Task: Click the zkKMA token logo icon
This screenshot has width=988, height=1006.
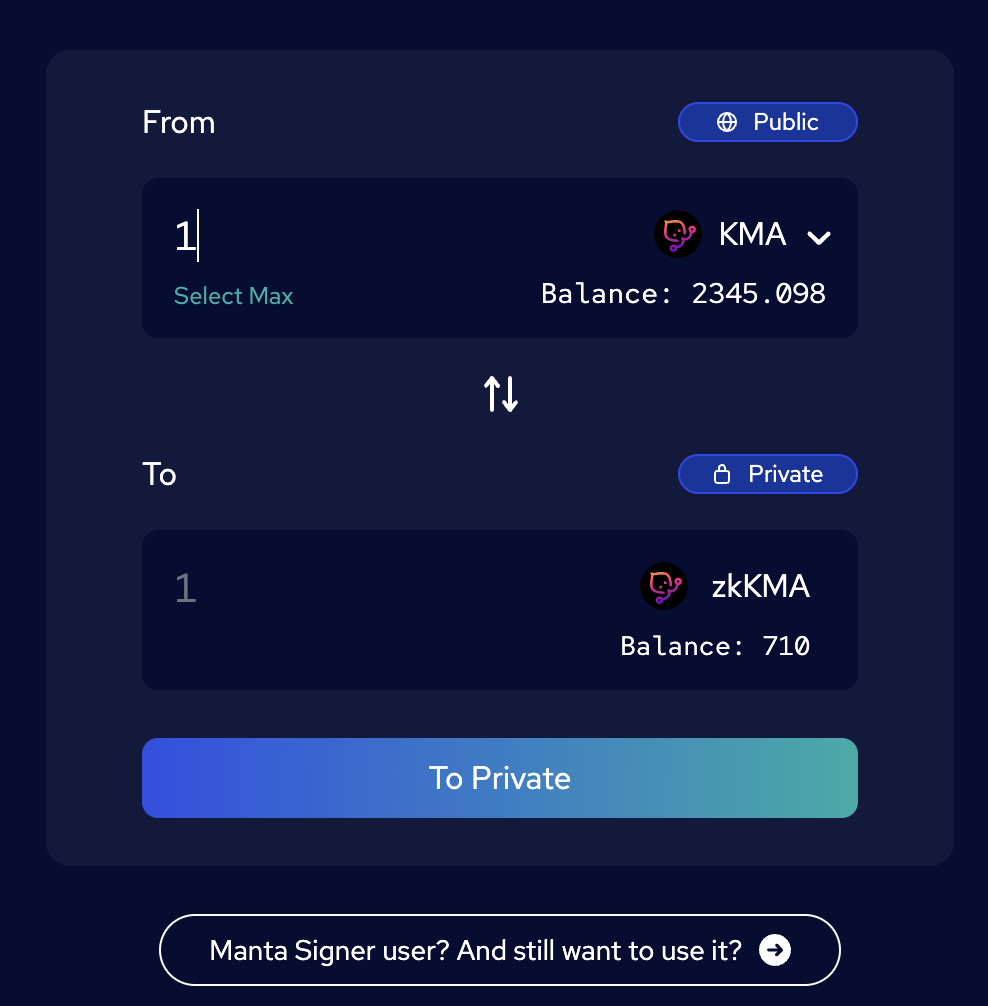Action: click(664, 586)
